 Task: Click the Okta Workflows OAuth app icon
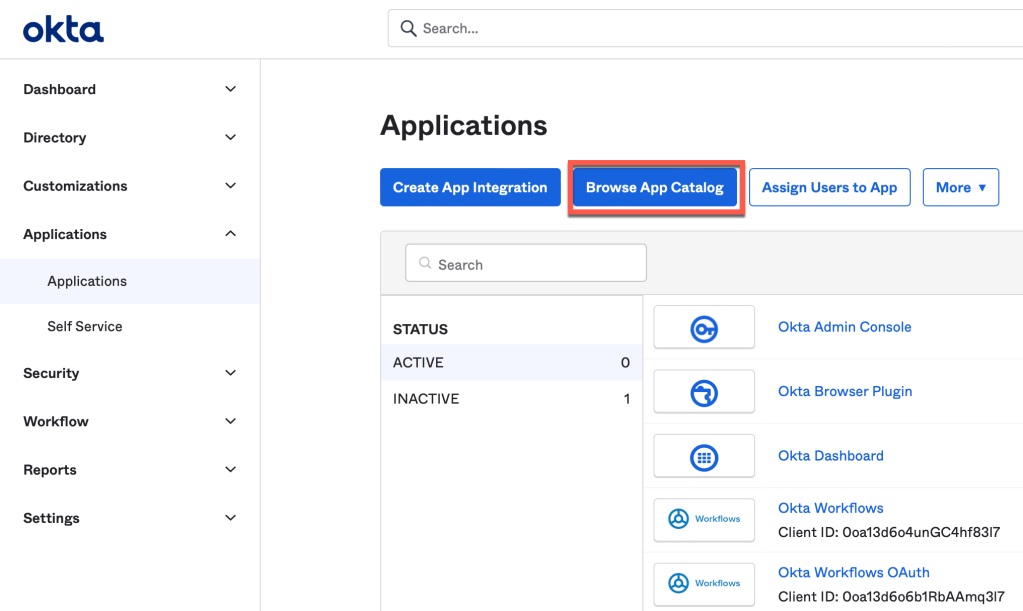click(704, 583)
